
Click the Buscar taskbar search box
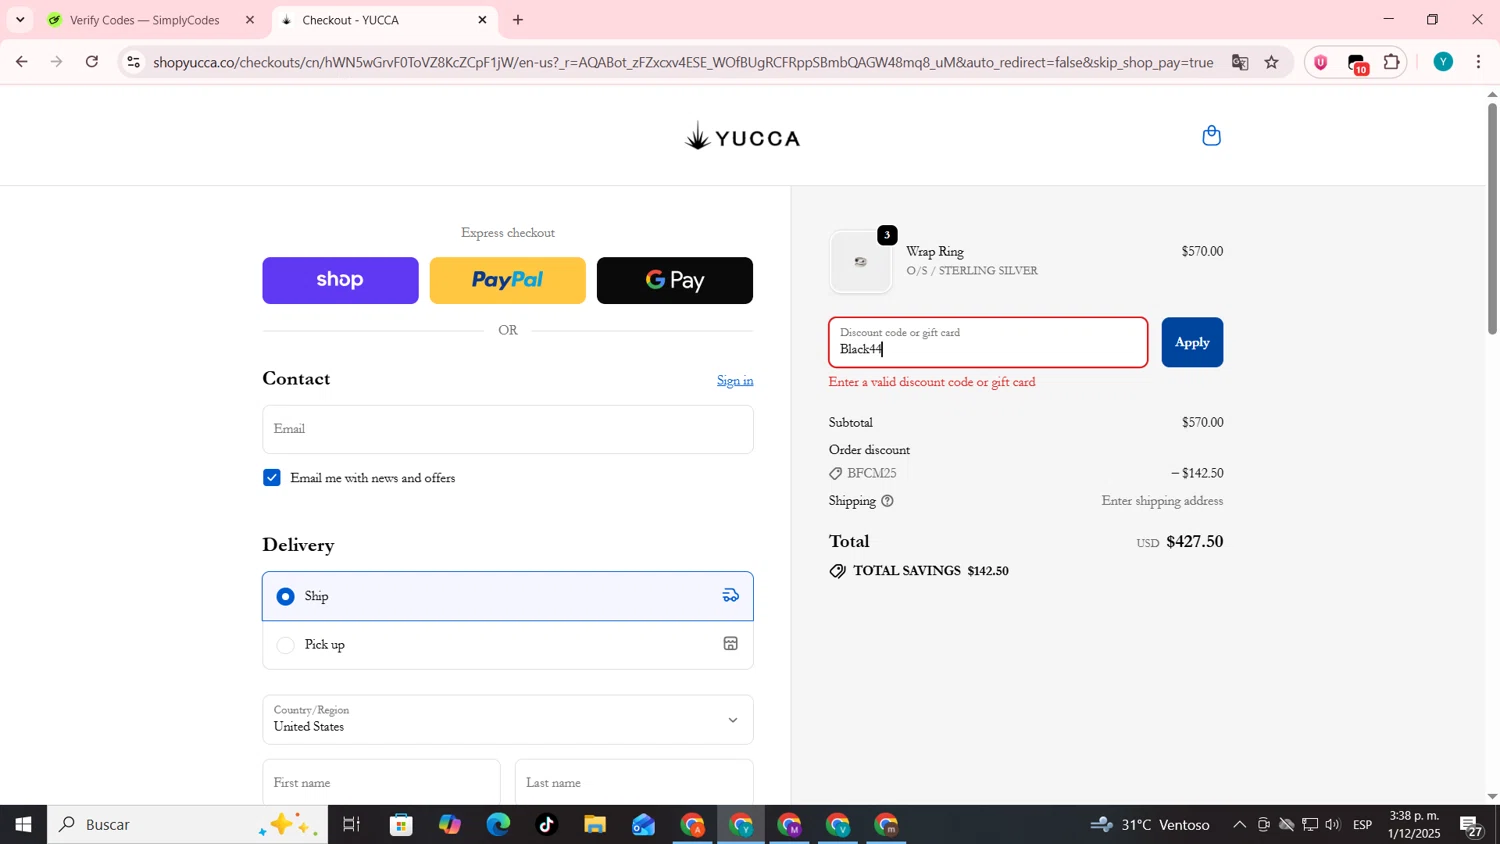pyautogui.click(x=188, y=825)
